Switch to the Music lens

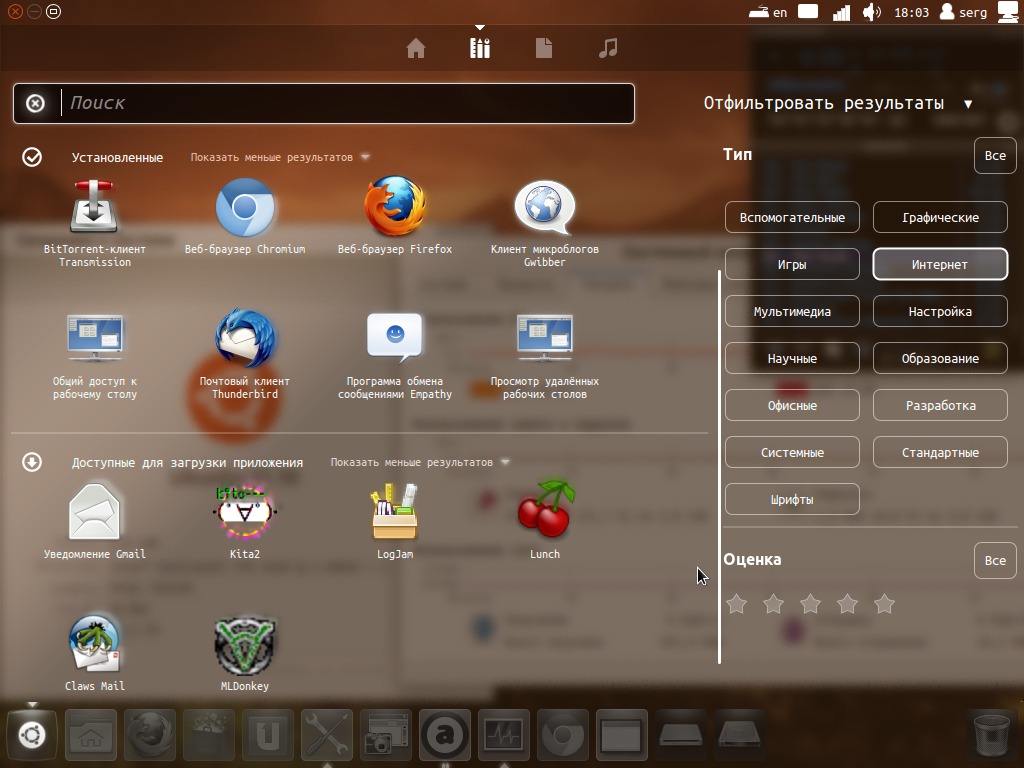coord(608,48)
